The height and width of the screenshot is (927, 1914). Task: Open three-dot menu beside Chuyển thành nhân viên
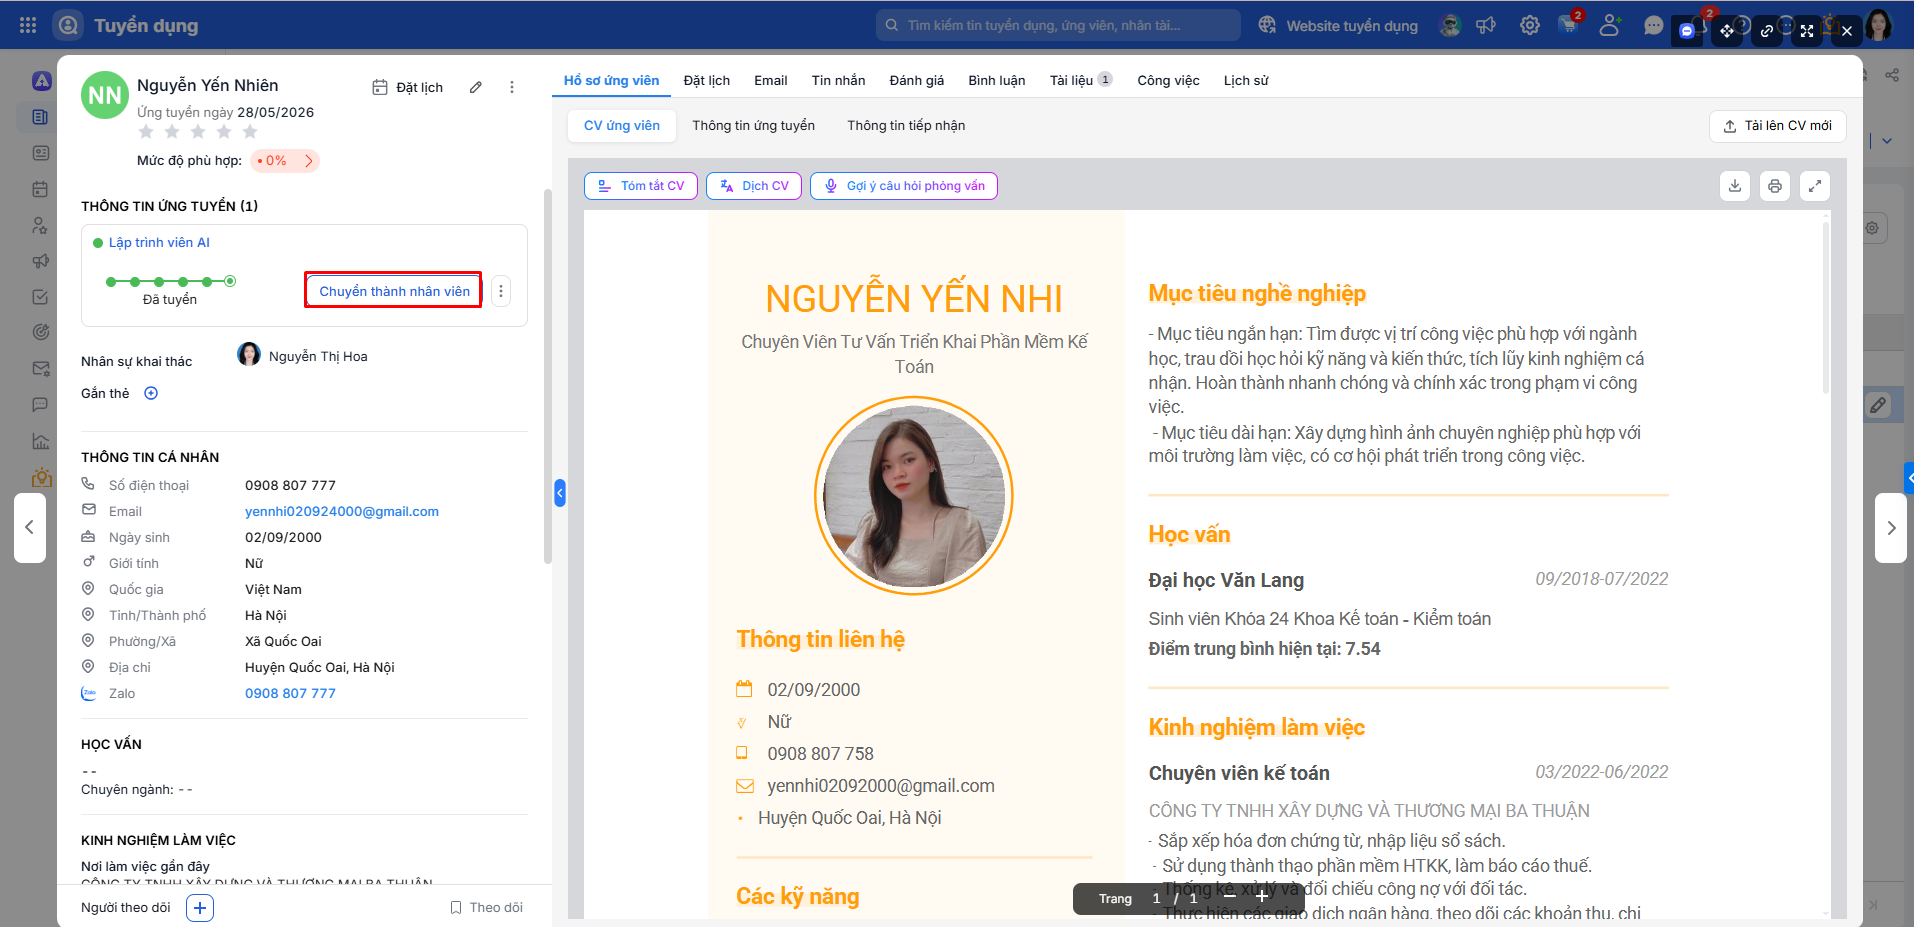point(501,291)
